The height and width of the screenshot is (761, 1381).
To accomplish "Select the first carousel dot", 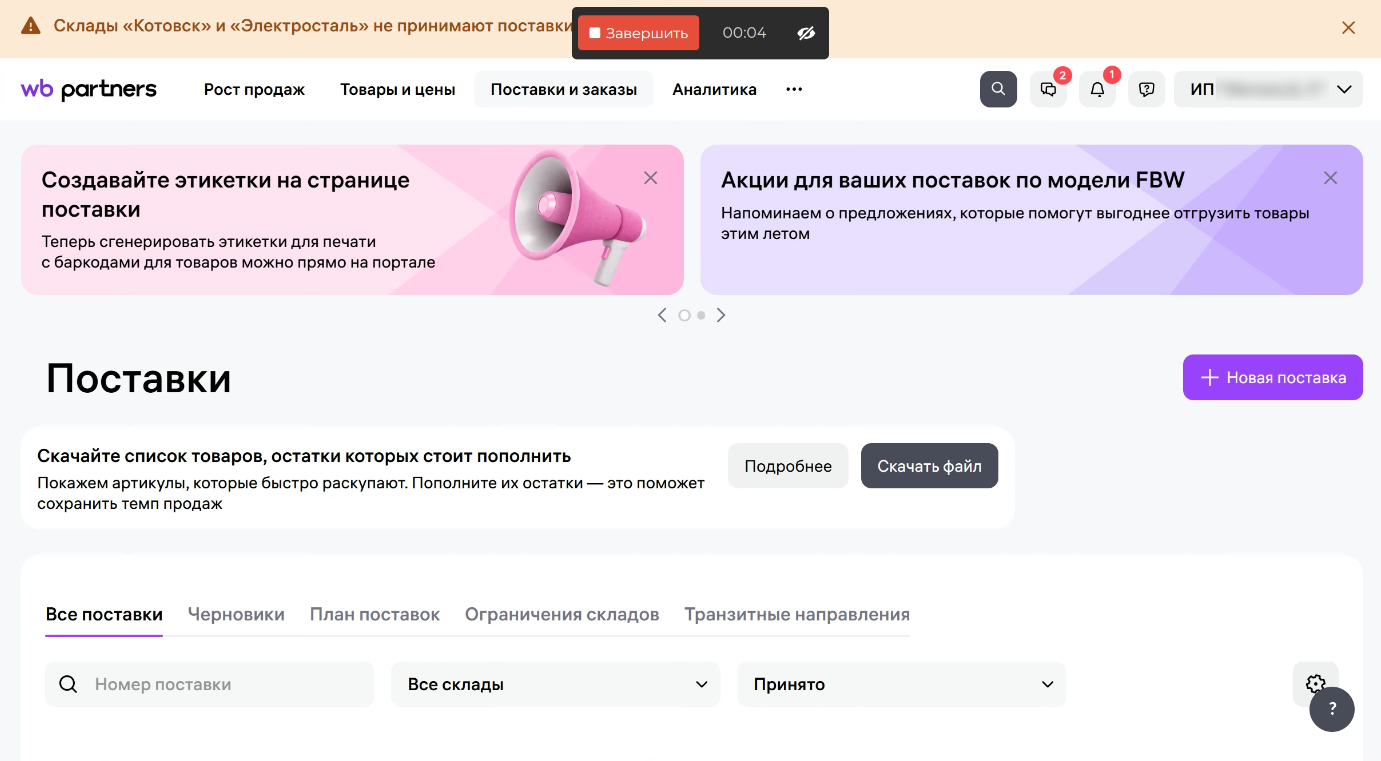I will (x=684, y=315).
